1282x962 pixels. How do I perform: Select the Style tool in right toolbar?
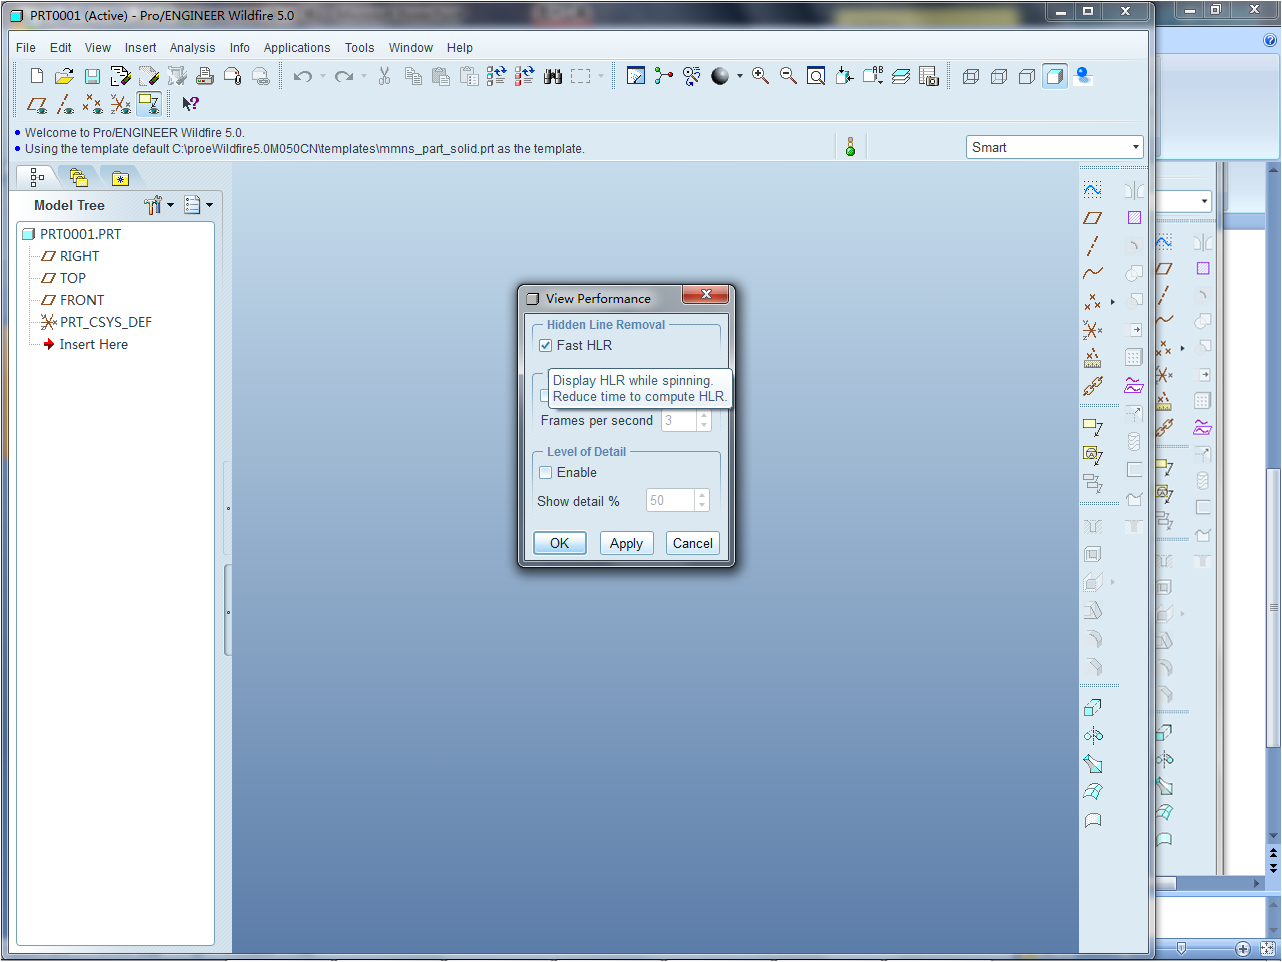[1092, 820]
